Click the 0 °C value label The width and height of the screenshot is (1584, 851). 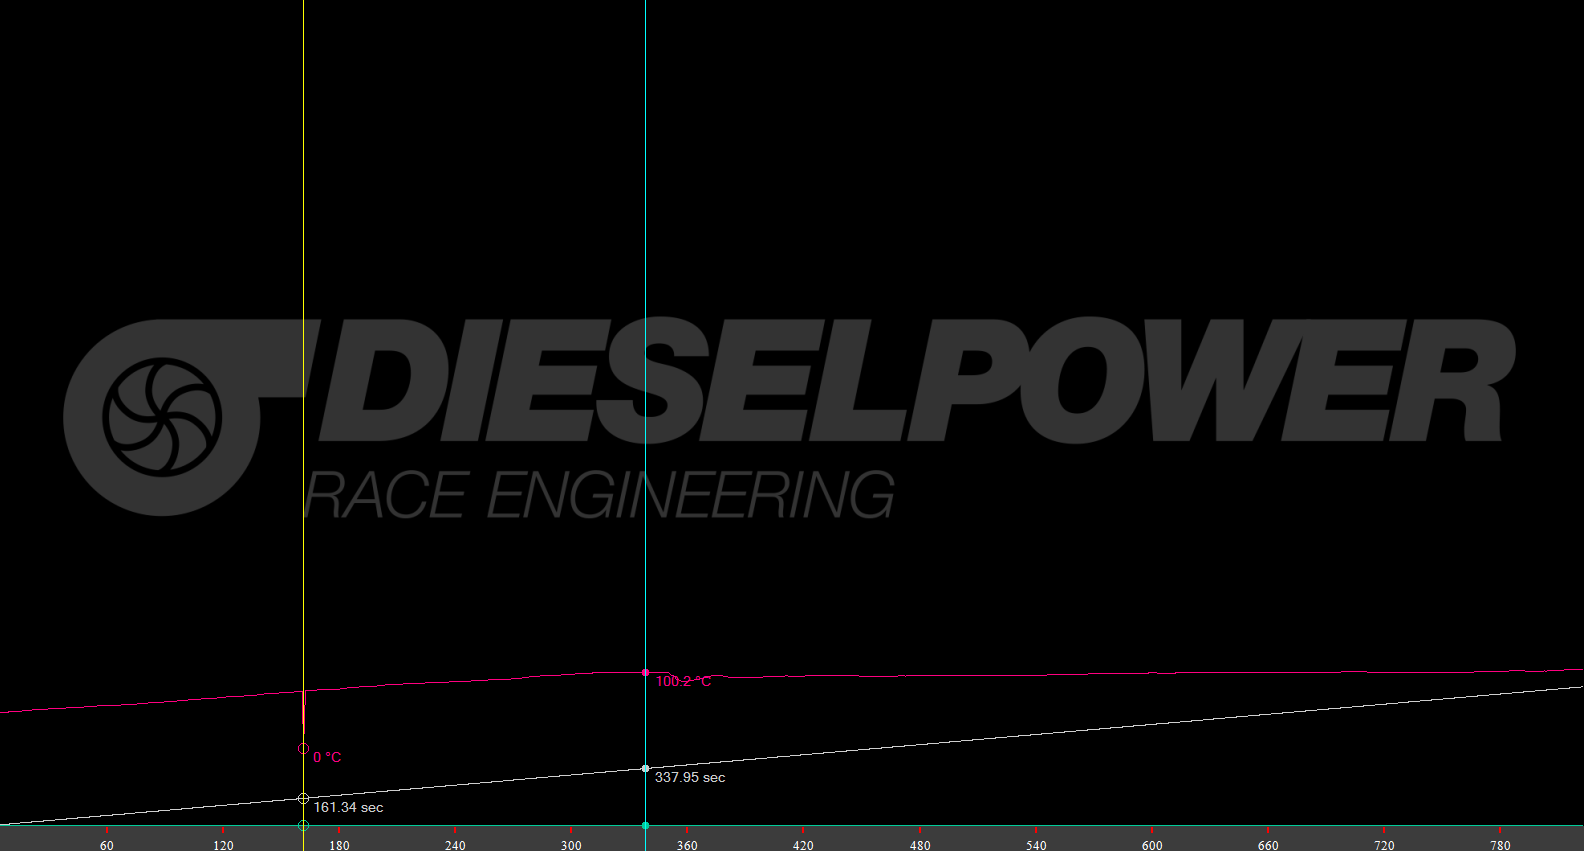point(327,757)
